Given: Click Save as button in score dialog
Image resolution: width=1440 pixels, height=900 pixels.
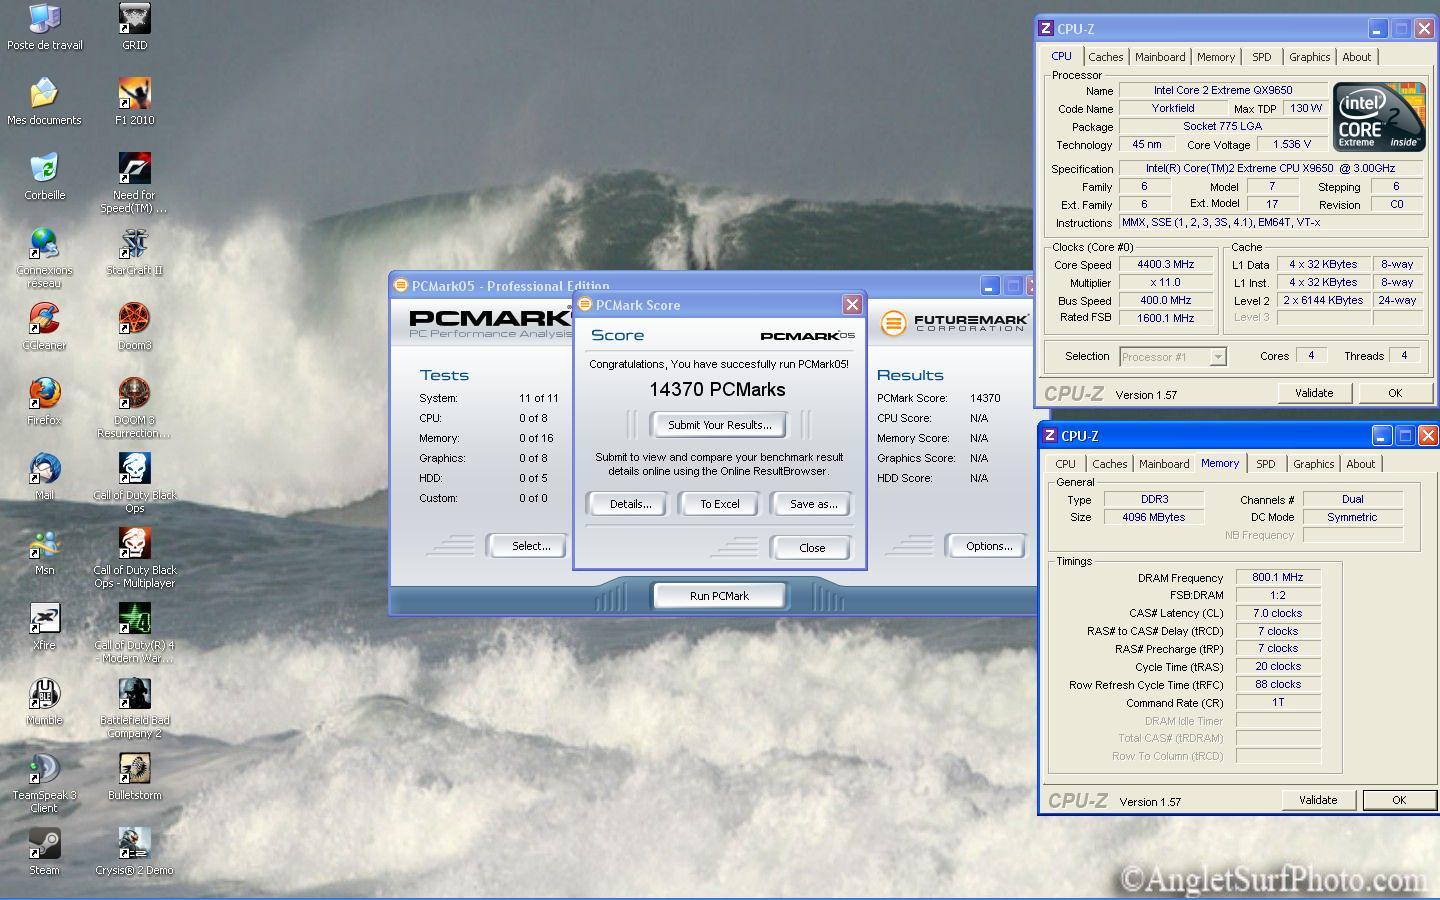Looking at the screenshot, I should point(813,504).
